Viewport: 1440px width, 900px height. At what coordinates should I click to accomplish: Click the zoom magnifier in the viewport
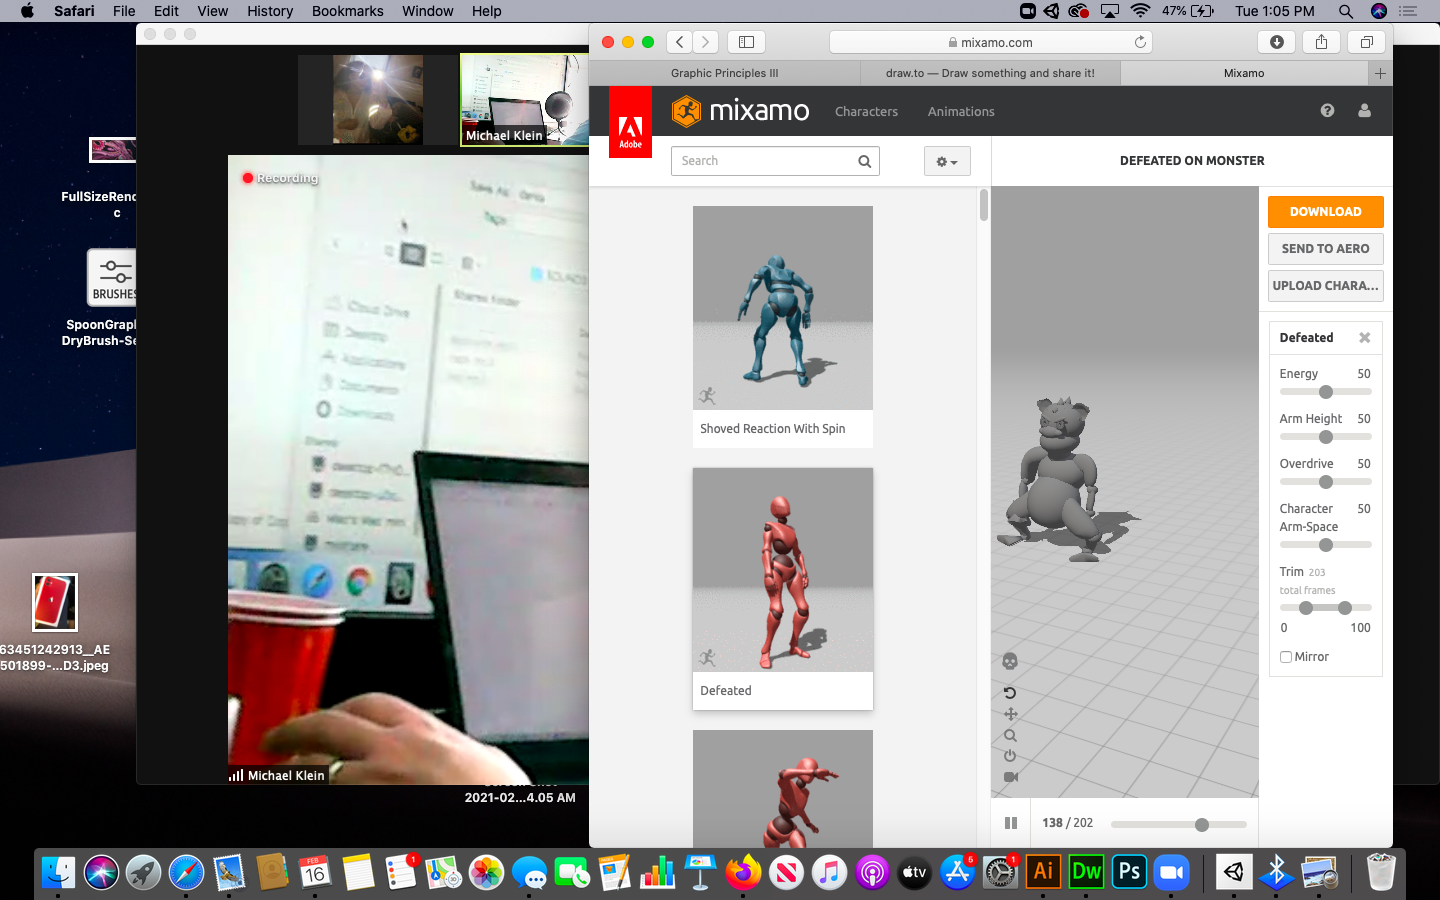(1010, 735)
